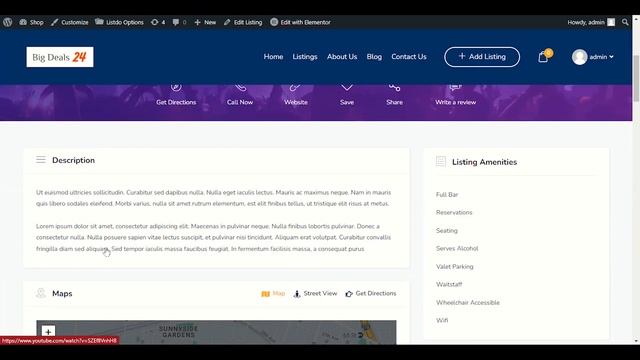This screenshot has width=640, height=360.
Task: Open the Shop admin bar link
Action: 31,22
